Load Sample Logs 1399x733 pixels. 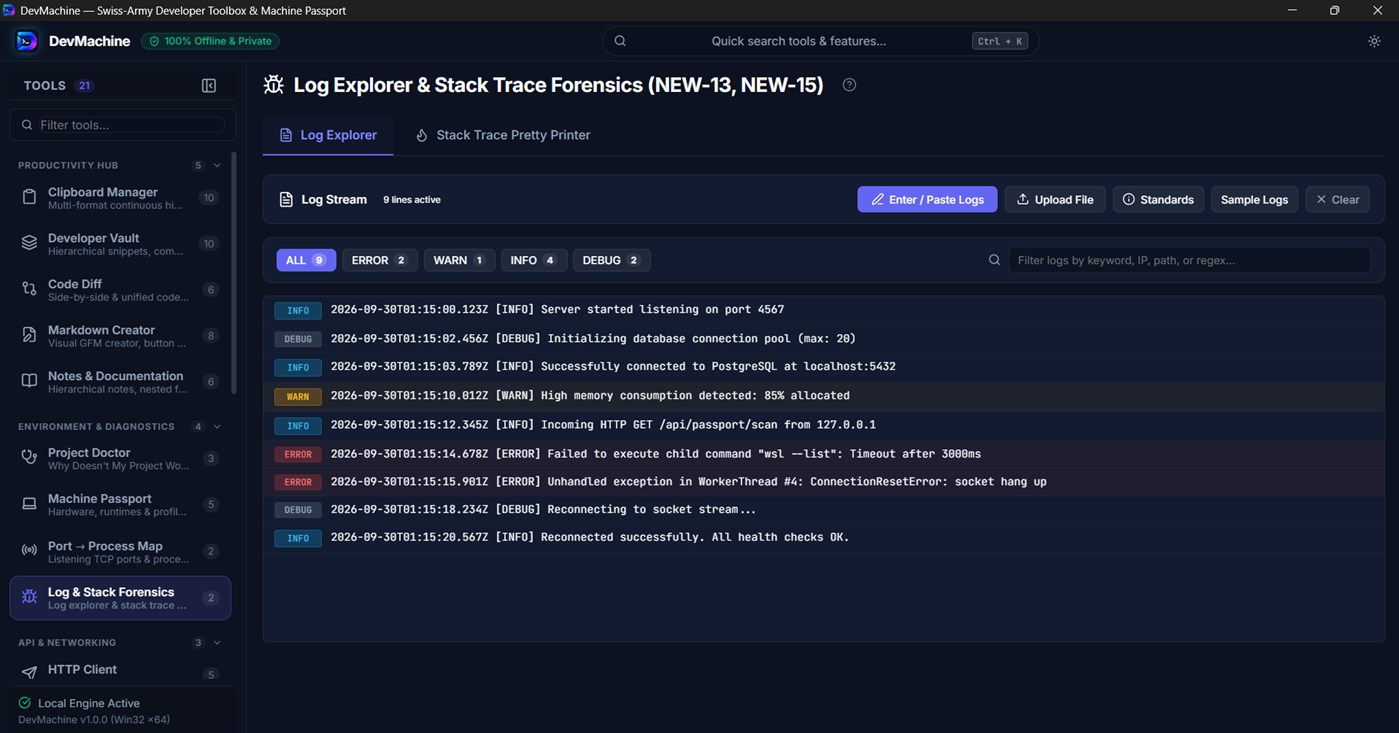tap(1254, 200)
